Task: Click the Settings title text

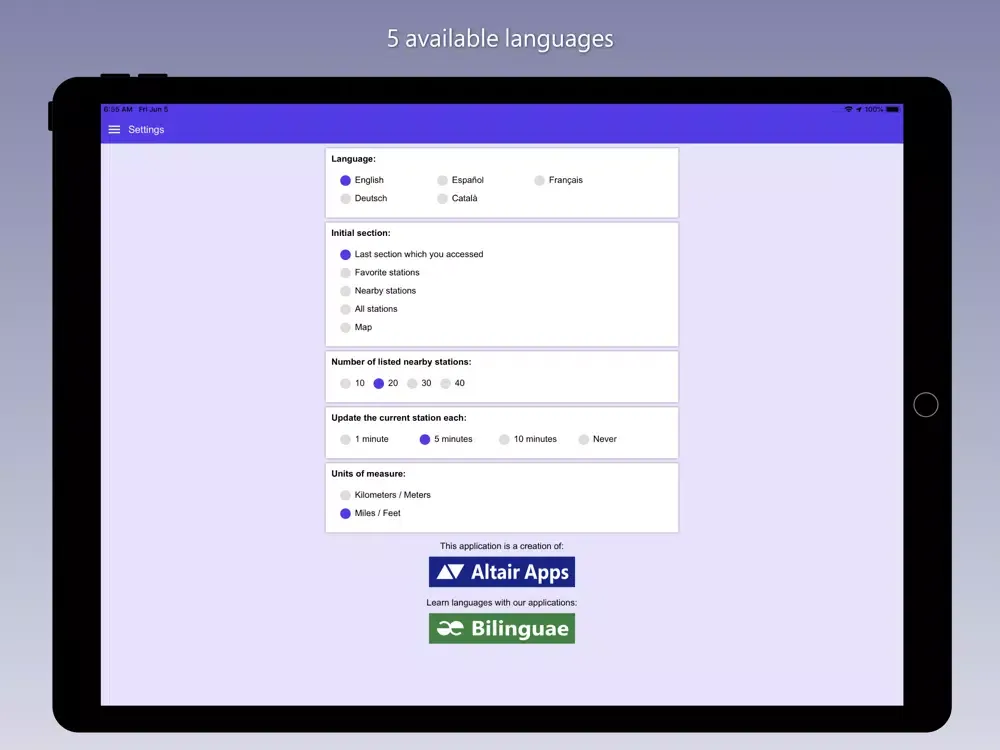Action: 146,129
